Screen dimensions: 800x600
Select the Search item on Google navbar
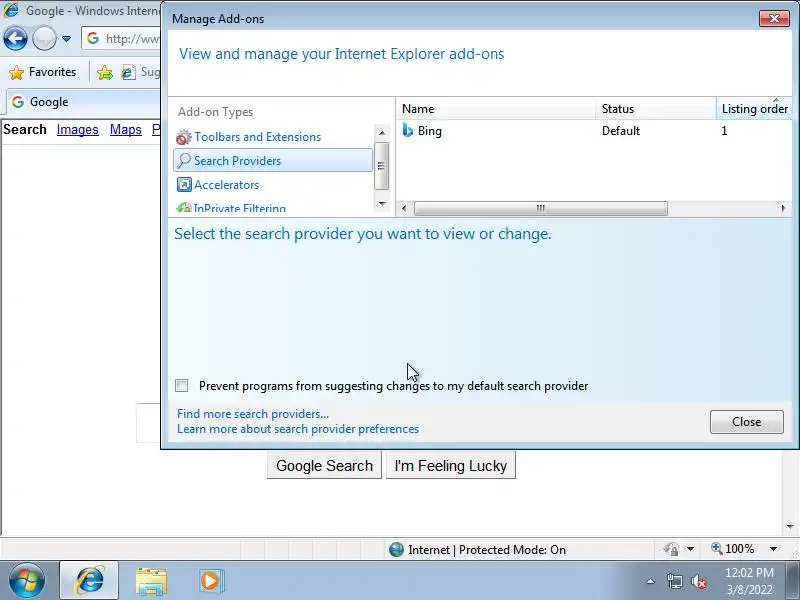[x=25, y=130]
